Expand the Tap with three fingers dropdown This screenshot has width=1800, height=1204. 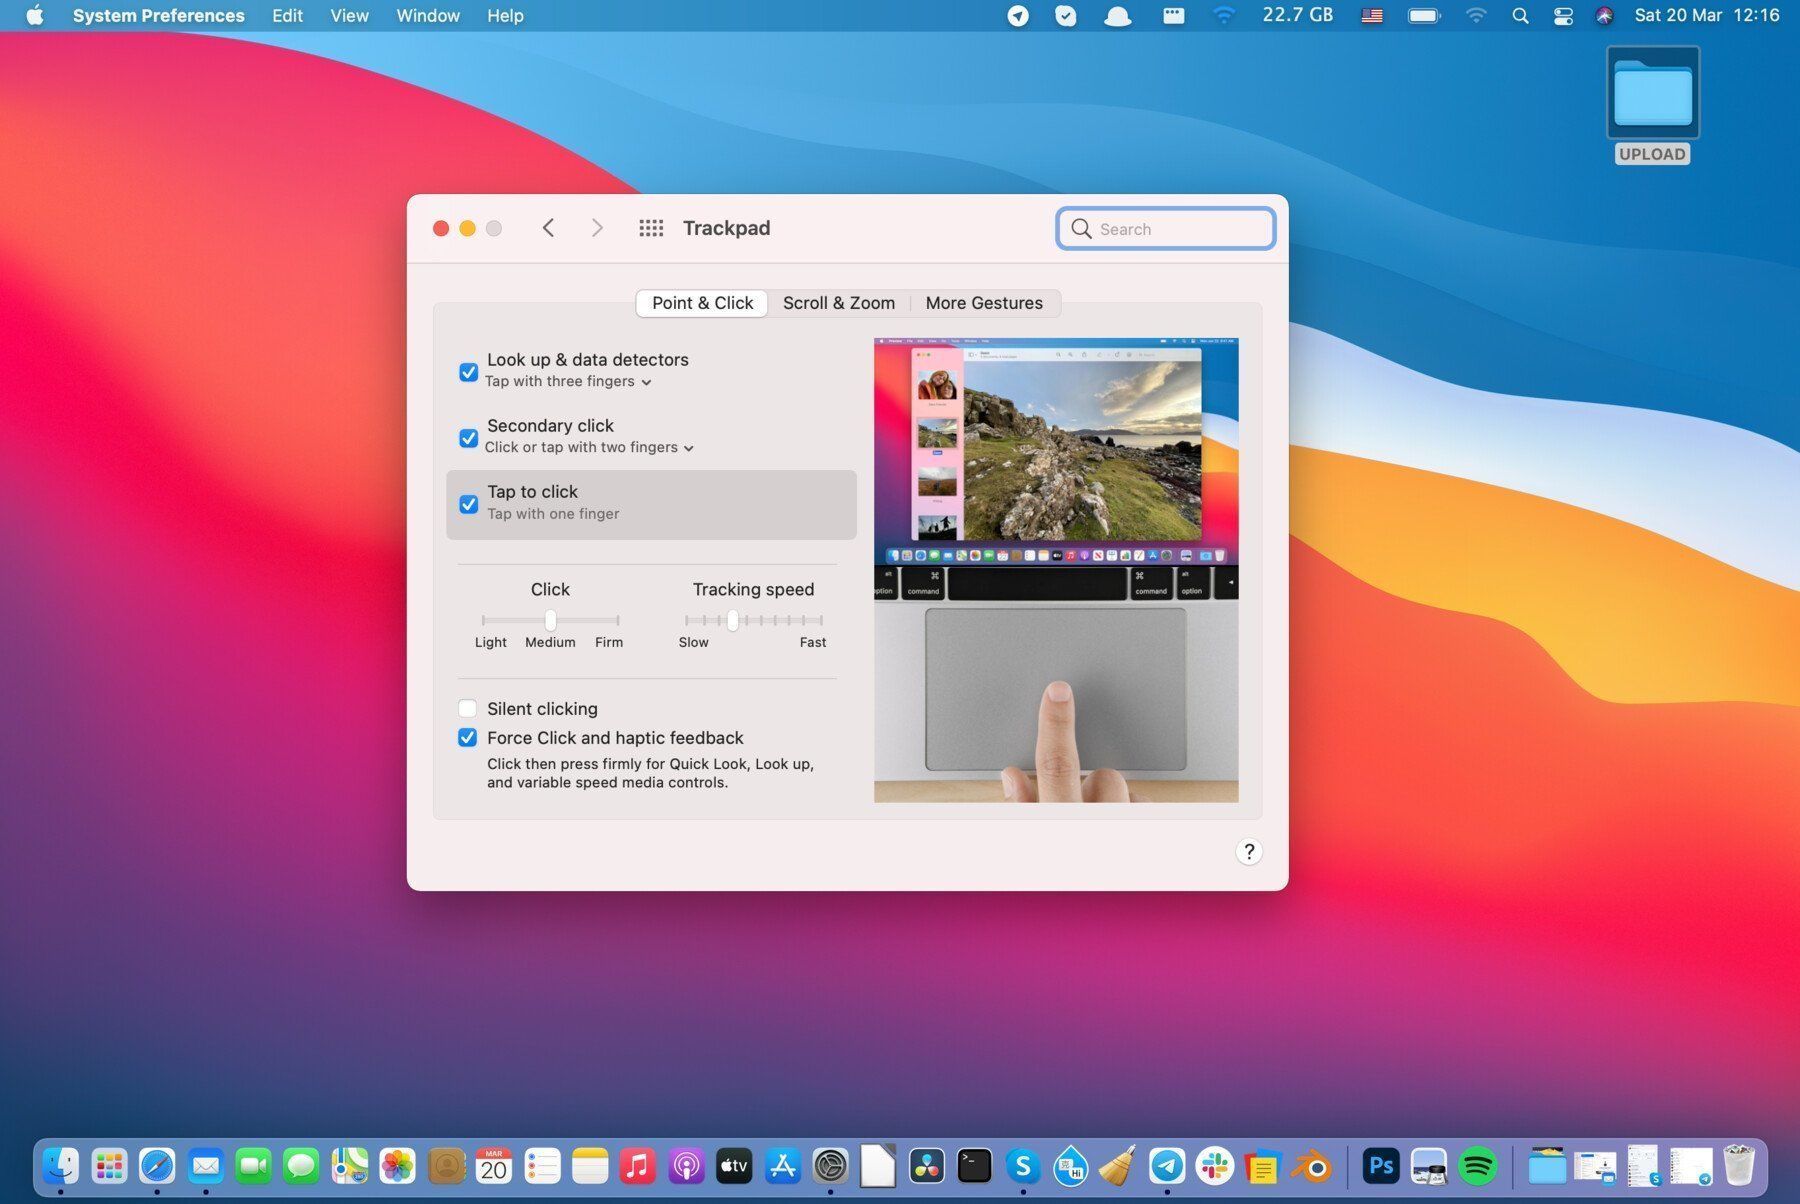pos(568,382)
